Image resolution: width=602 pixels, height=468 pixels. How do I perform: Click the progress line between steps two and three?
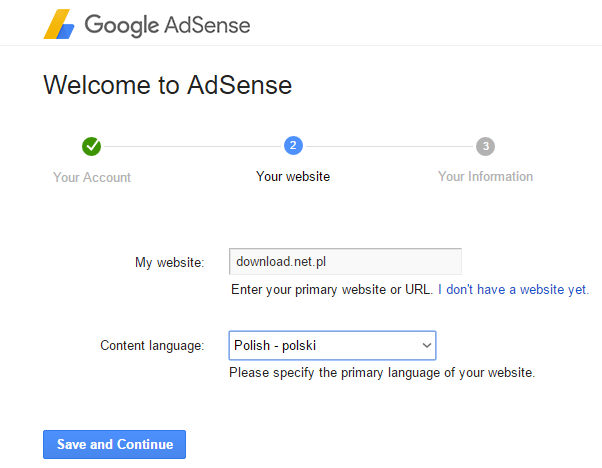[389, 146]
